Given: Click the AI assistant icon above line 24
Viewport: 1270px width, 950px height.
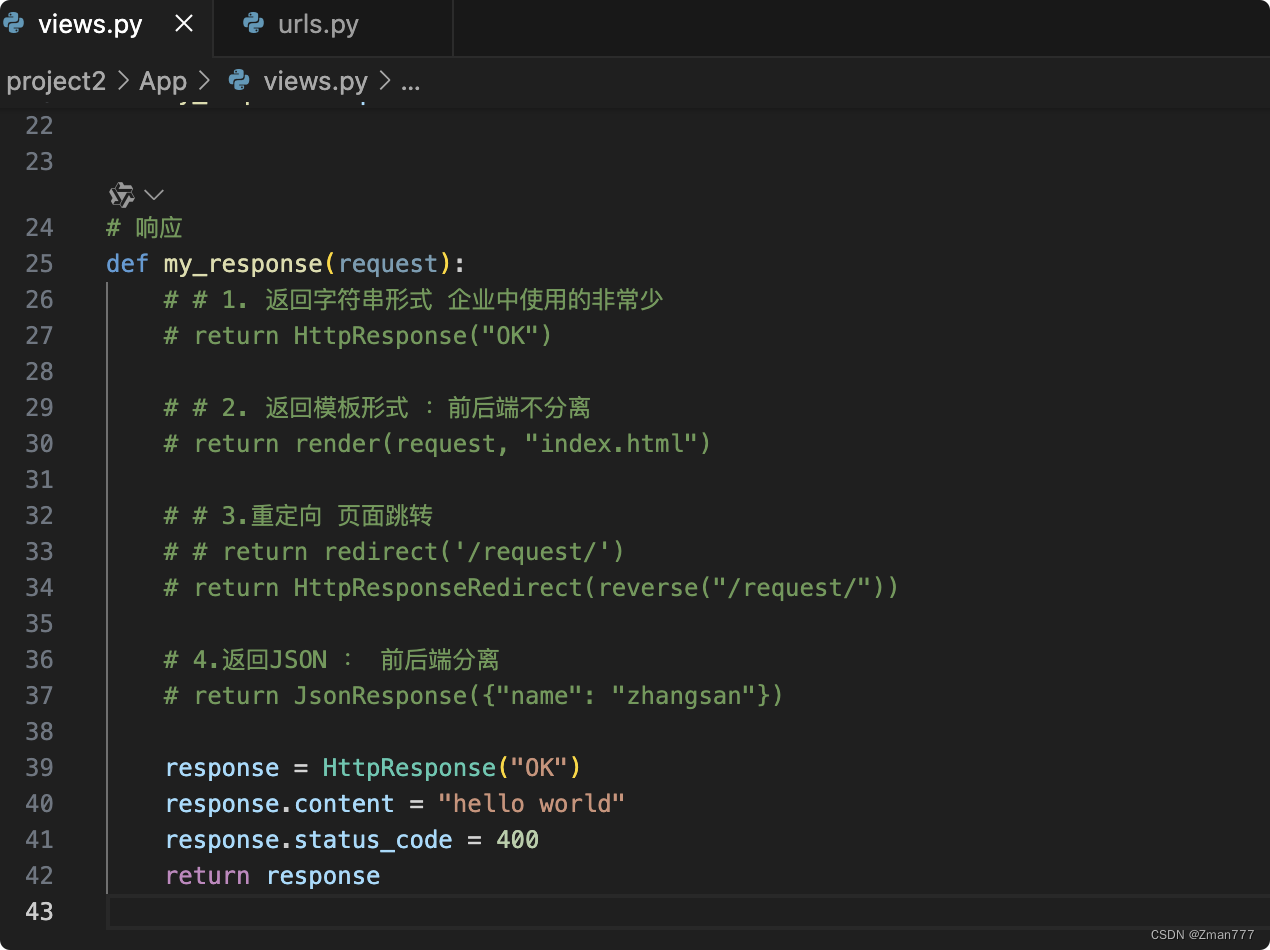Looking at the screenshot, I should tap(120, 194).
